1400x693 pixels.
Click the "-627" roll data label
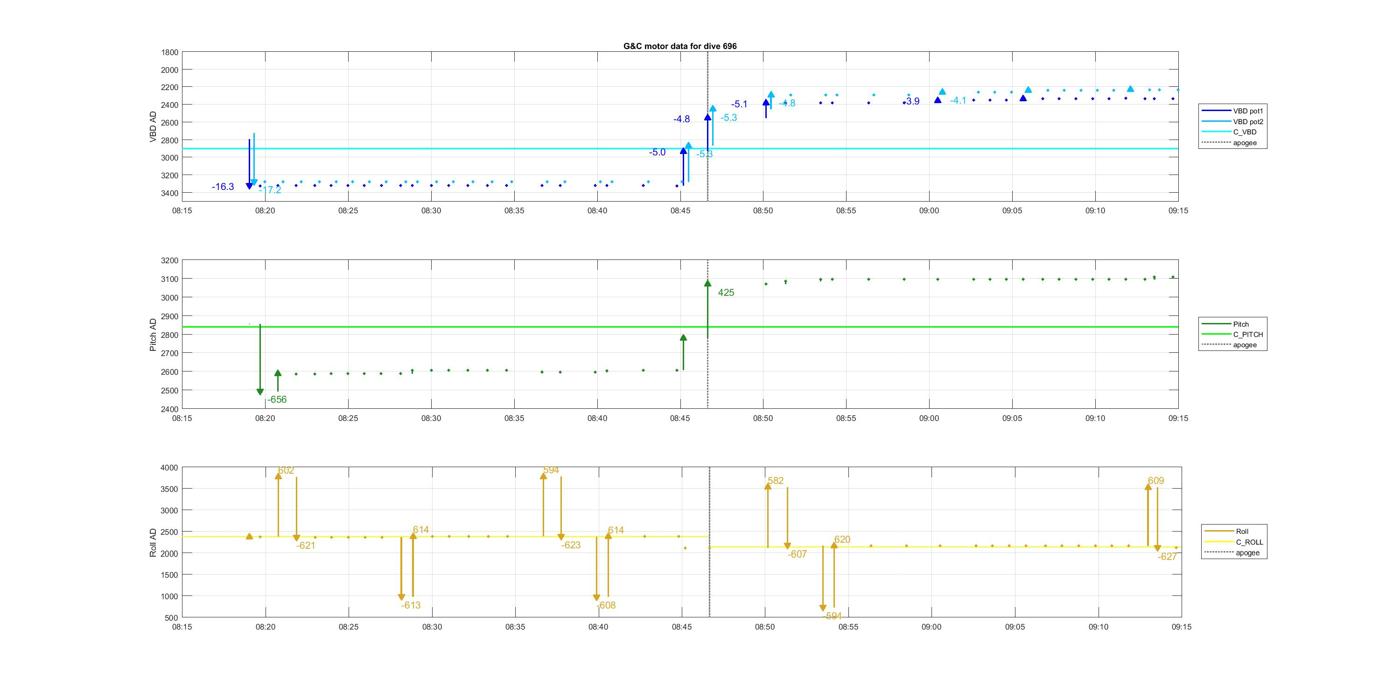(1167, 557)
